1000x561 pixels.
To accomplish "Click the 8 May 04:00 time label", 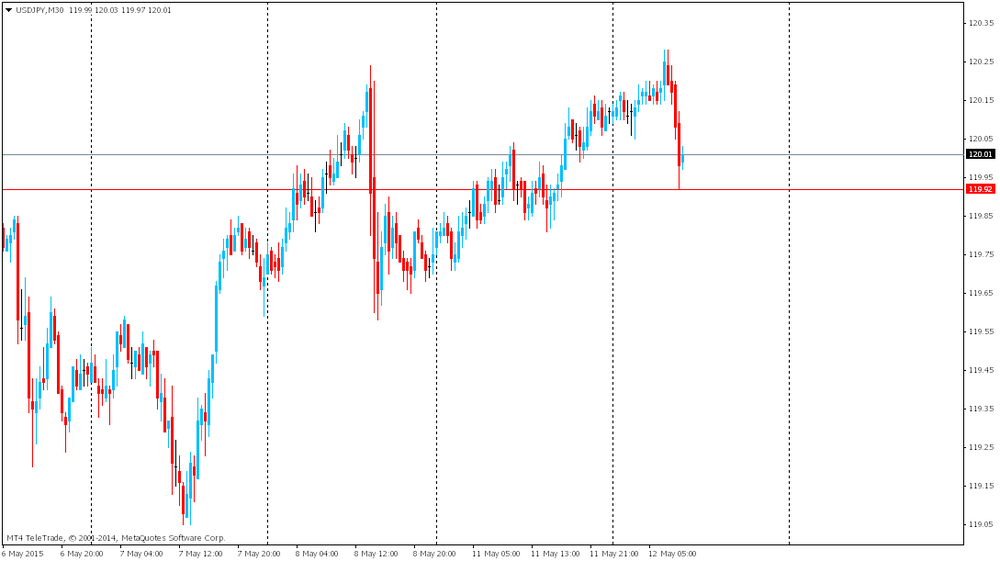I will point(317,553).
